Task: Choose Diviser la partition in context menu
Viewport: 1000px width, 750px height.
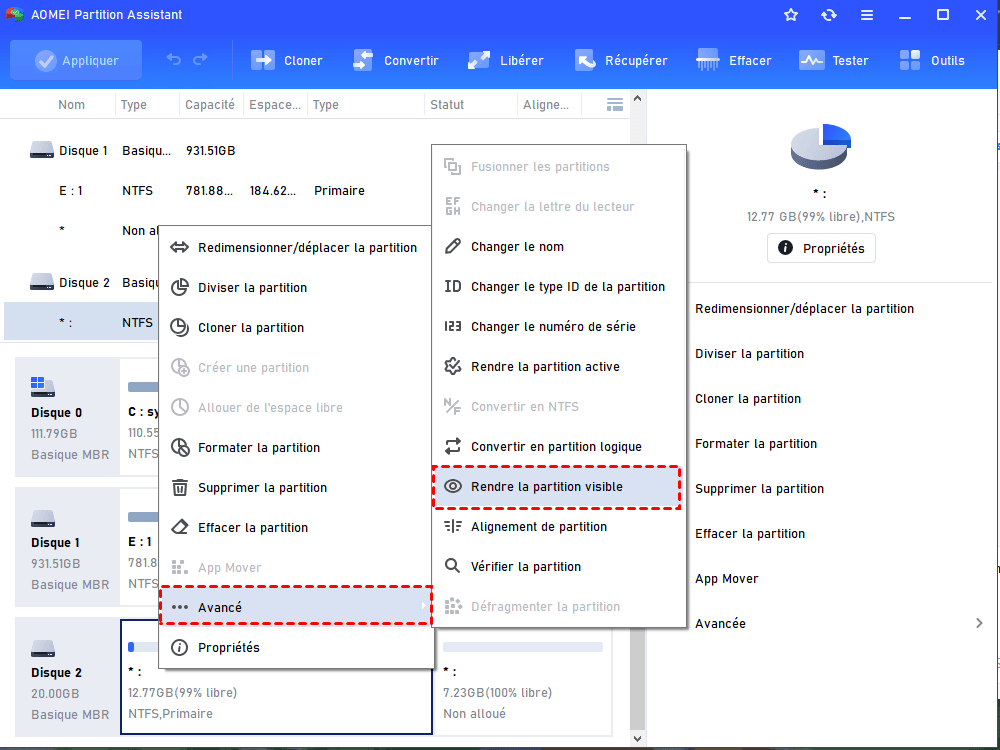Action: (x=297, y=288)
